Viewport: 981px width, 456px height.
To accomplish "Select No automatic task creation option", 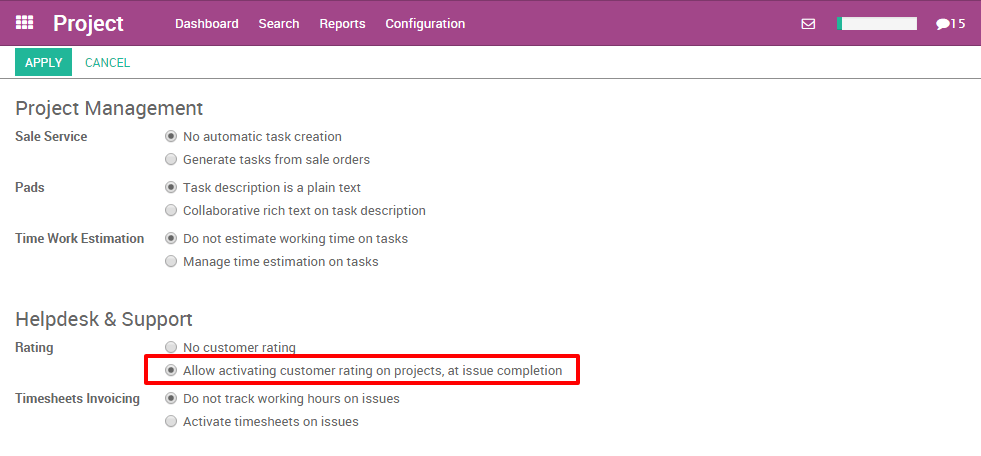I will tap(171, 137).
